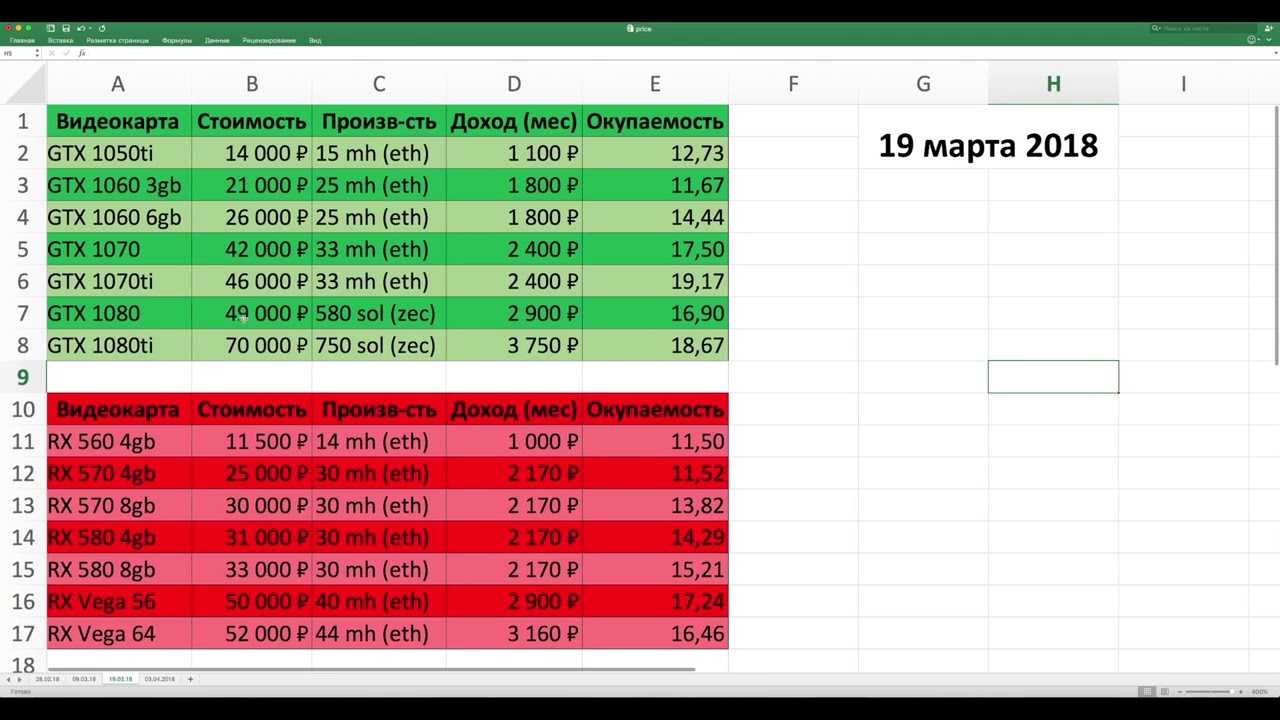Image resolution: width=1280 pixels, height=720 pixels.
Task: Select column B header
Action: [x=252, y=84]
